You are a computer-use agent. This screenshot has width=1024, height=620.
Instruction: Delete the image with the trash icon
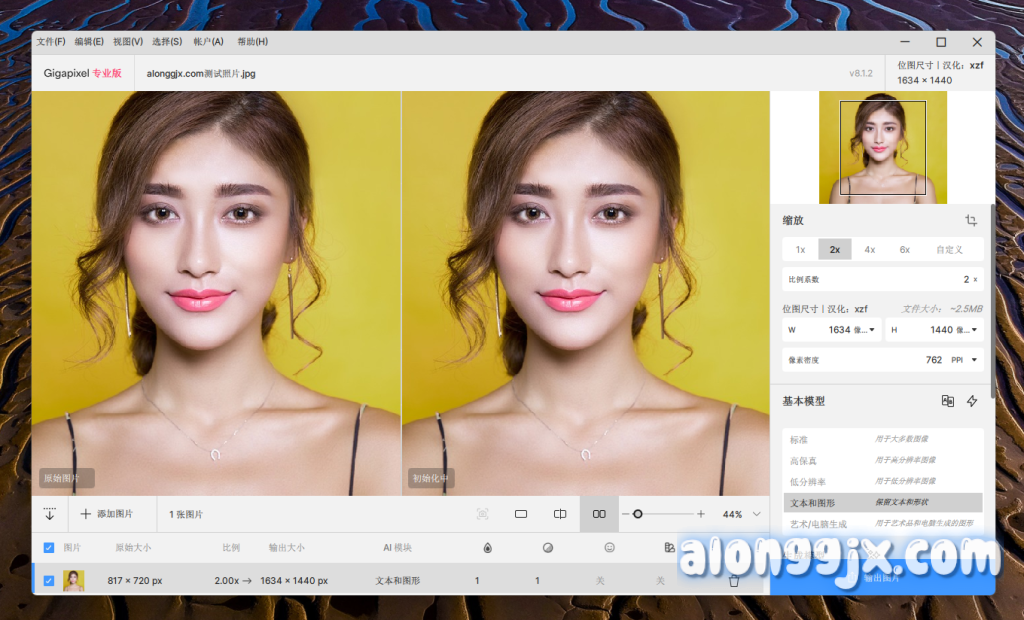(734, 580)
